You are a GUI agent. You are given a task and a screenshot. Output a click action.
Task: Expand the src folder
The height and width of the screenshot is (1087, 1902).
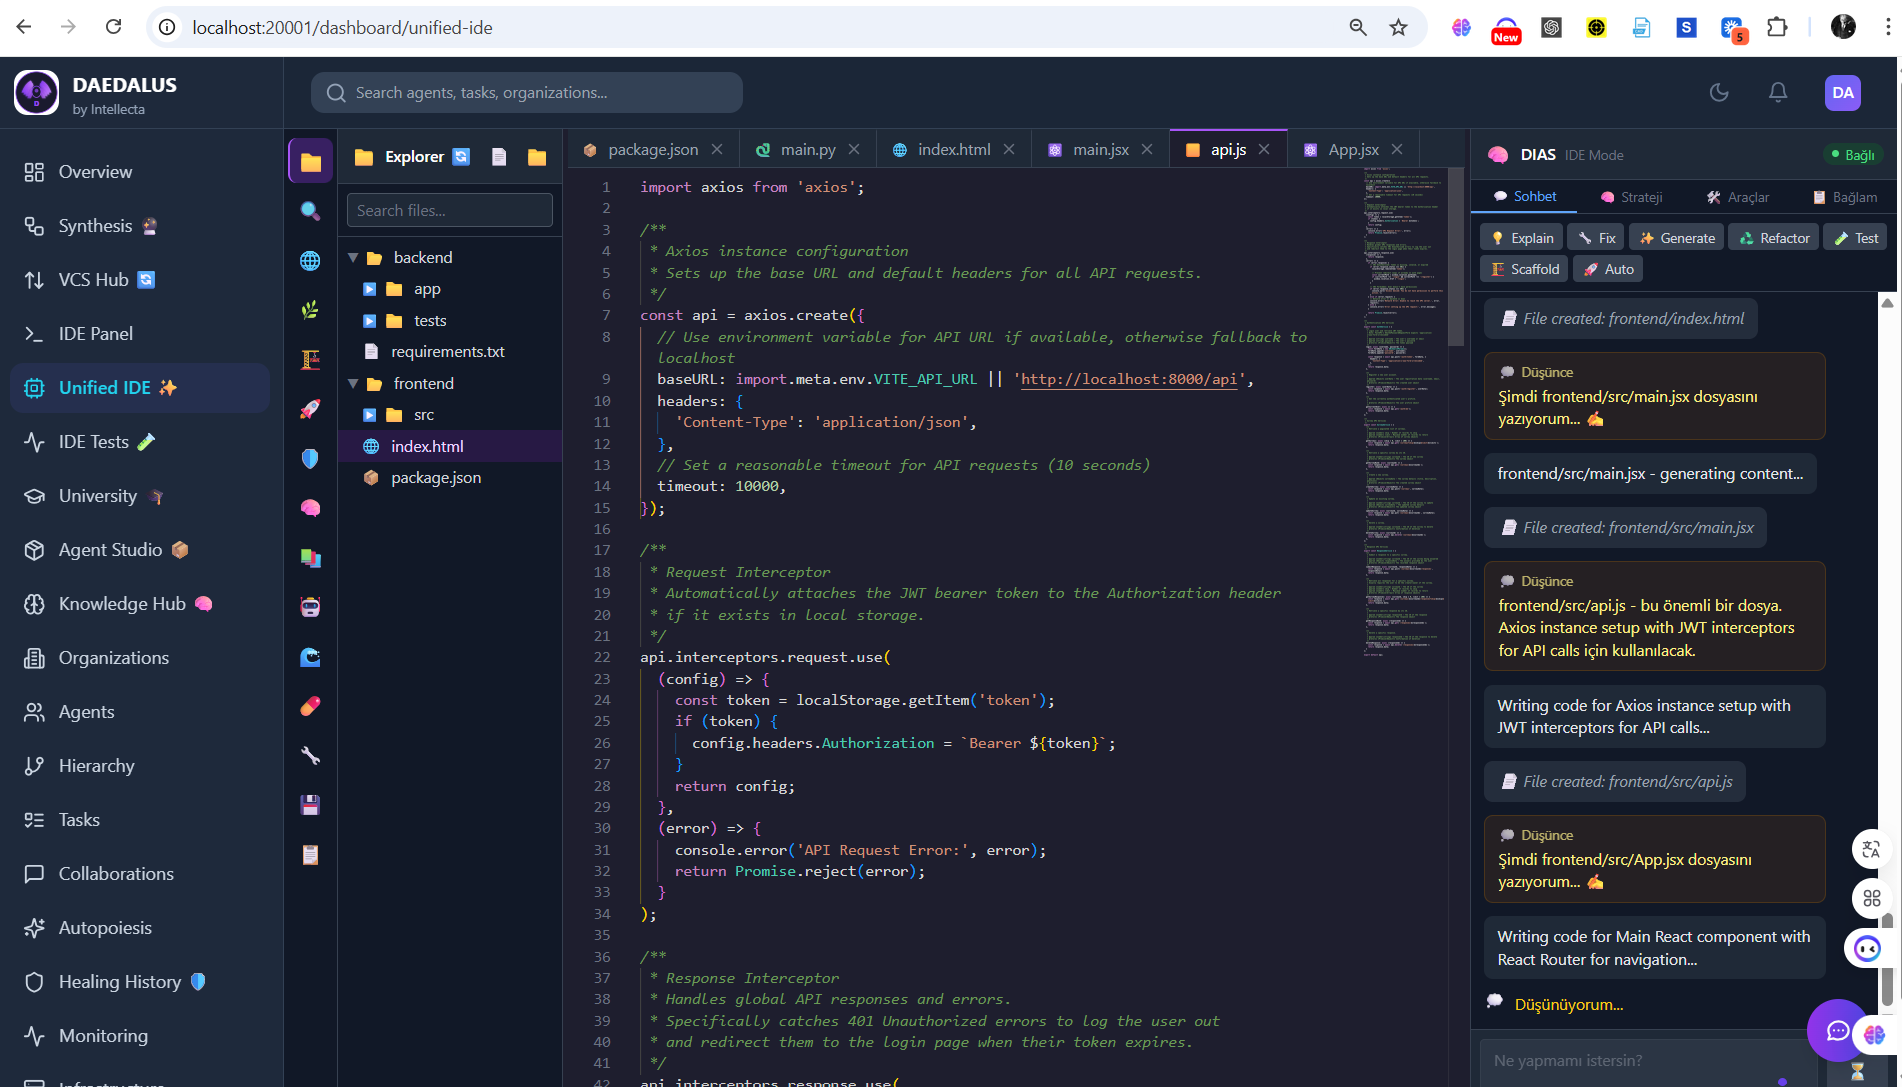[369, 415]
